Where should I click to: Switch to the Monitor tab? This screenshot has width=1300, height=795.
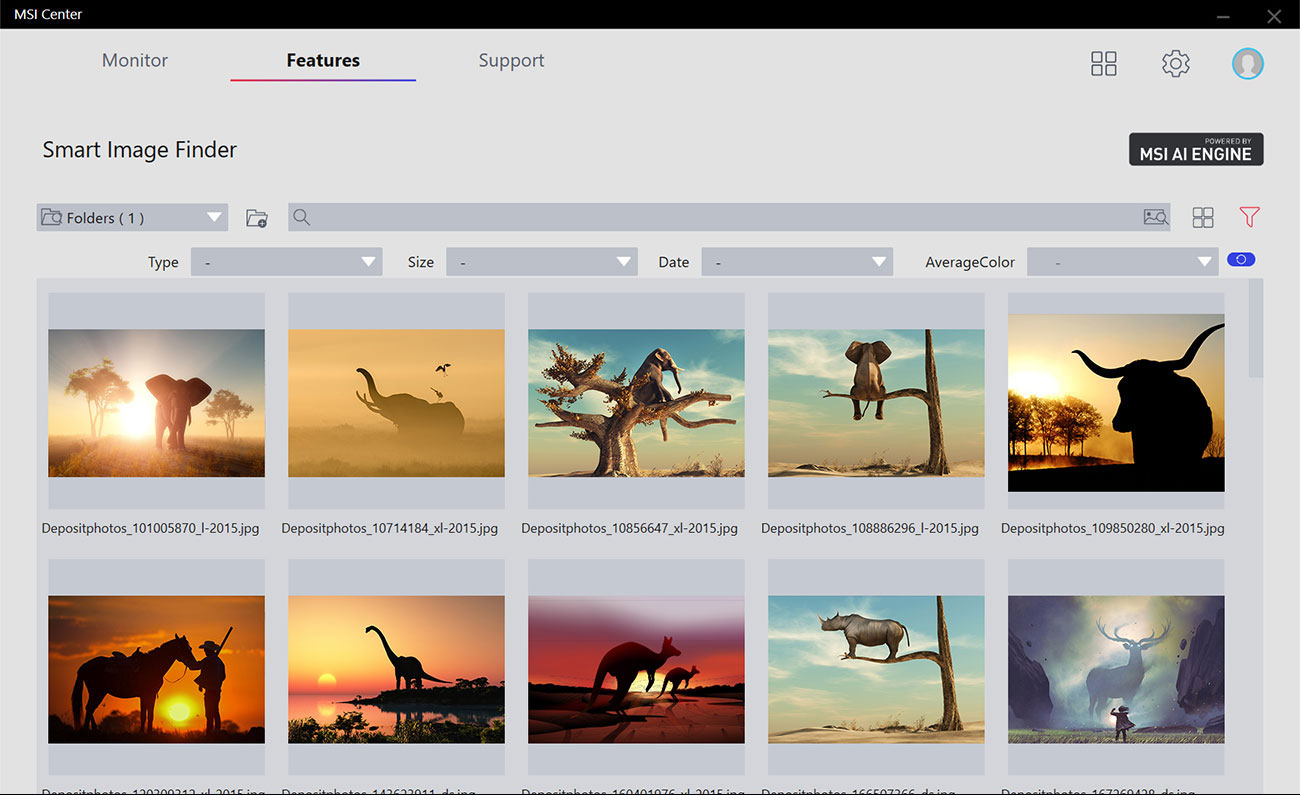(x=135, y=60)
